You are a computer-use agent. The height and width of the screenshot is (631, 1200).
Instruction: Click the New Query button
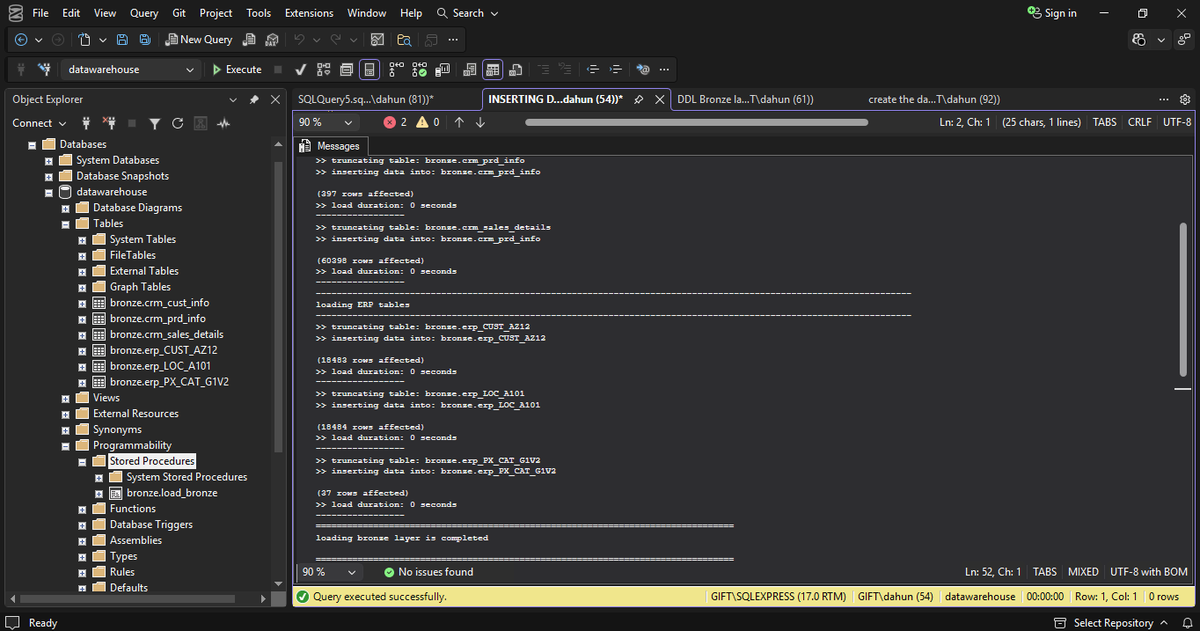click(x=198, y=40)
